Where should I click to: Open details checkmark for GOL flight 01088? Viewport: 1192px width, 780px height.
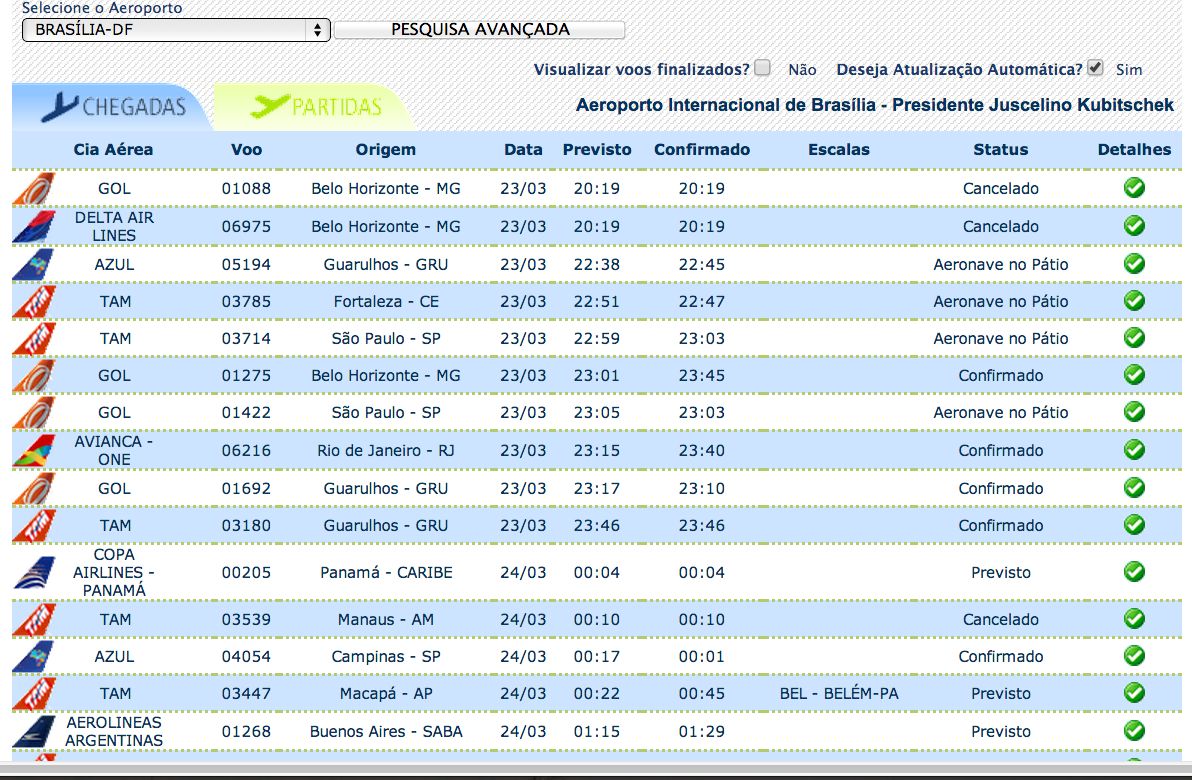[1134, 188]
